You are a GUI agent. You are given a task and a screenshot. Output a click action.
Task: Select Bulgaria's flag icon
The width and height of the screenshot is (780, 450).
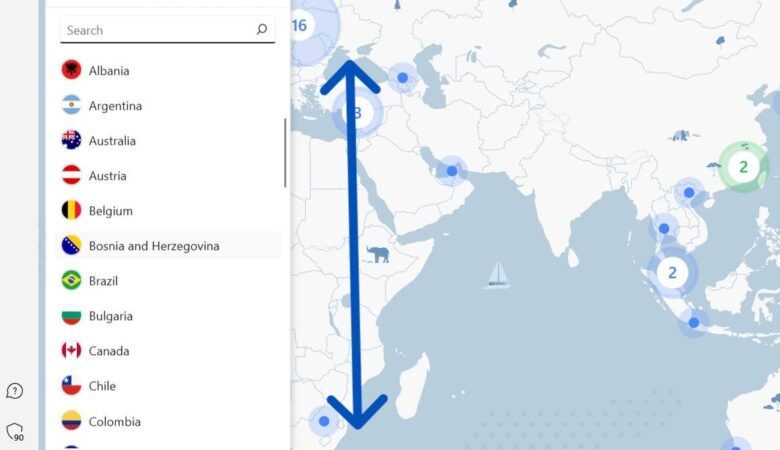point(71,316)
